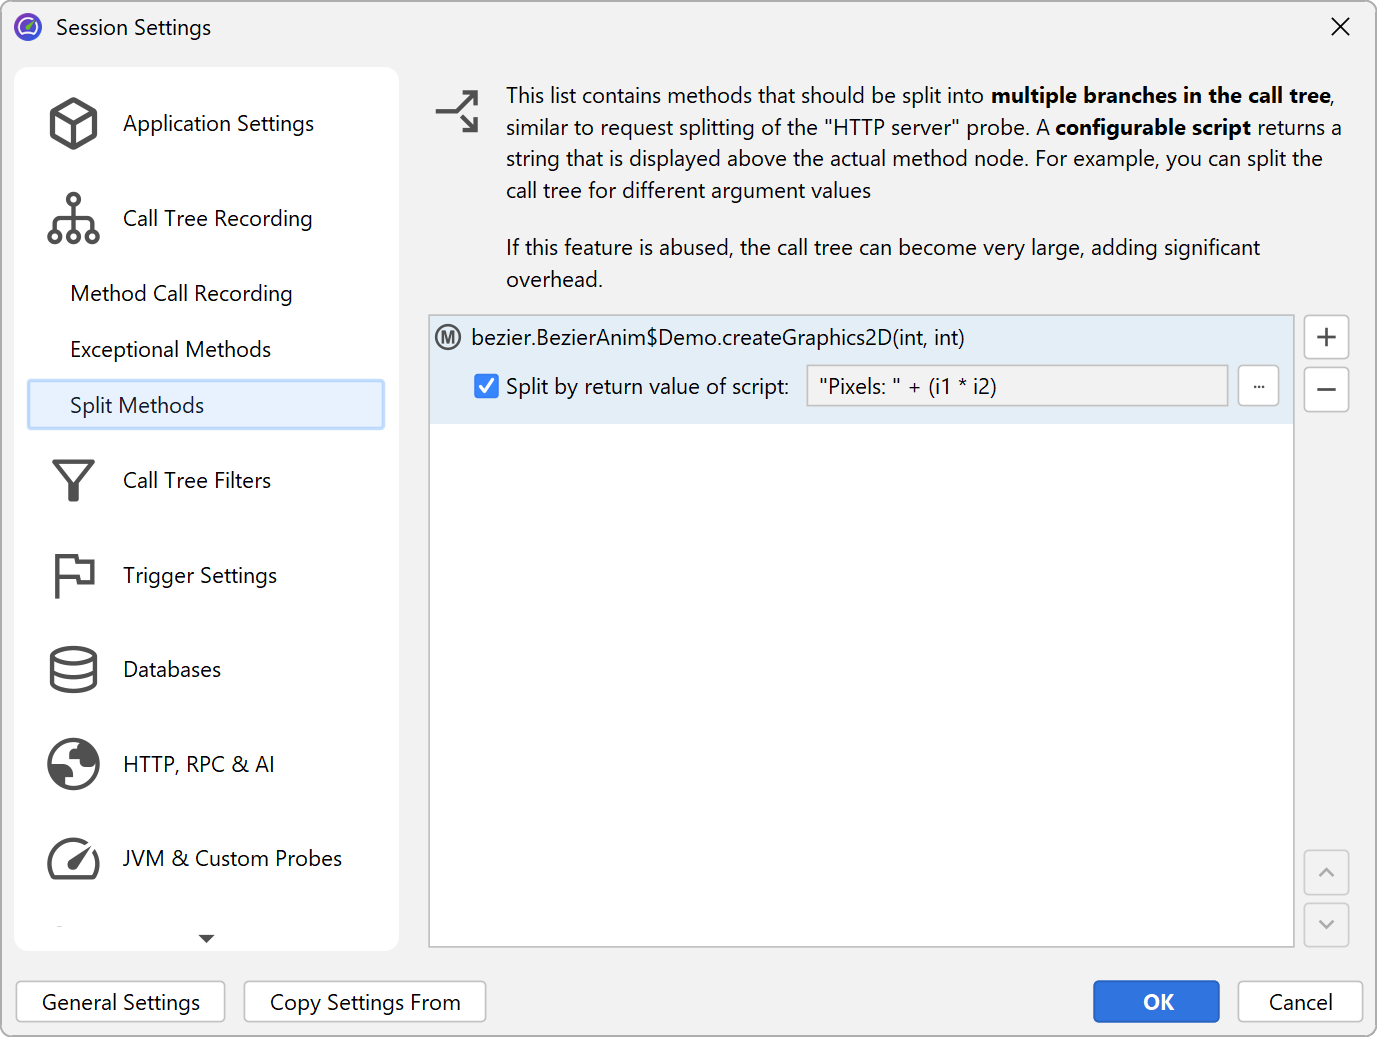Move the selected method up in list

(1326, 873)
